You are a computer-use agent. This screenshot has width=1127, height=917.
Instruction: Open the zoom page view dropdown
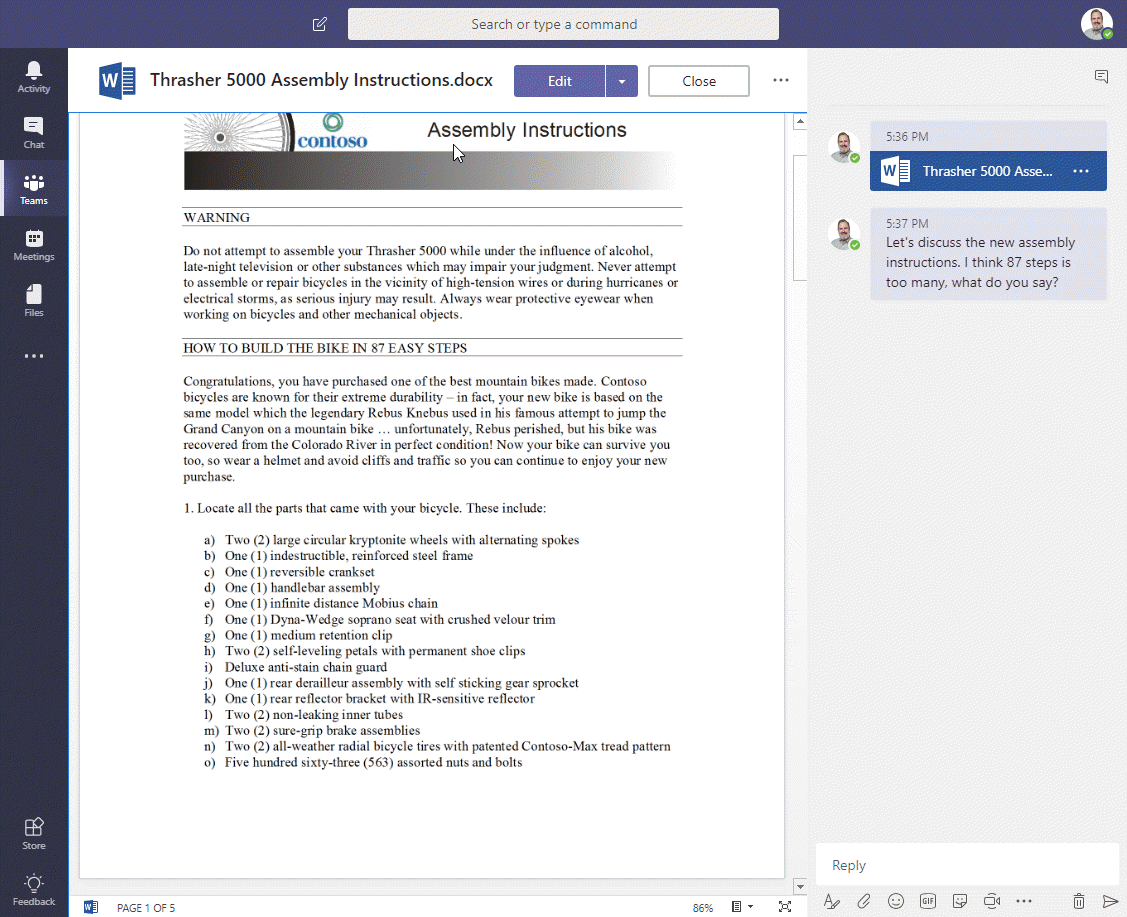click(742, 907)
